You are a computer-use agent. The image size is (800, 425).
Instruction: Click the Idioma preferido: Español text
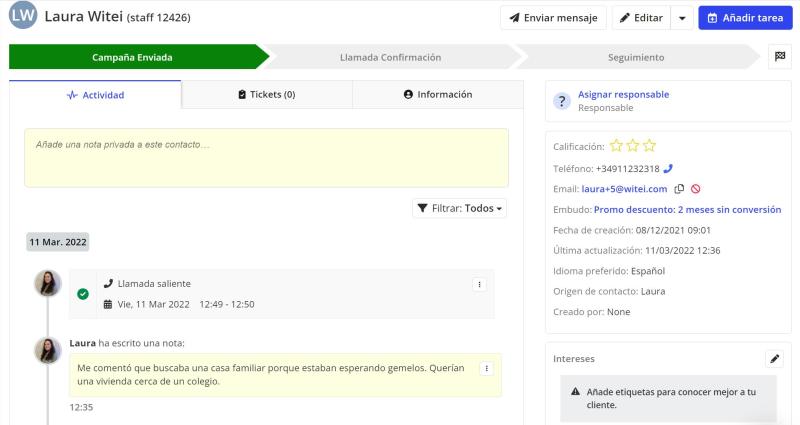click(x=609, y=271)
